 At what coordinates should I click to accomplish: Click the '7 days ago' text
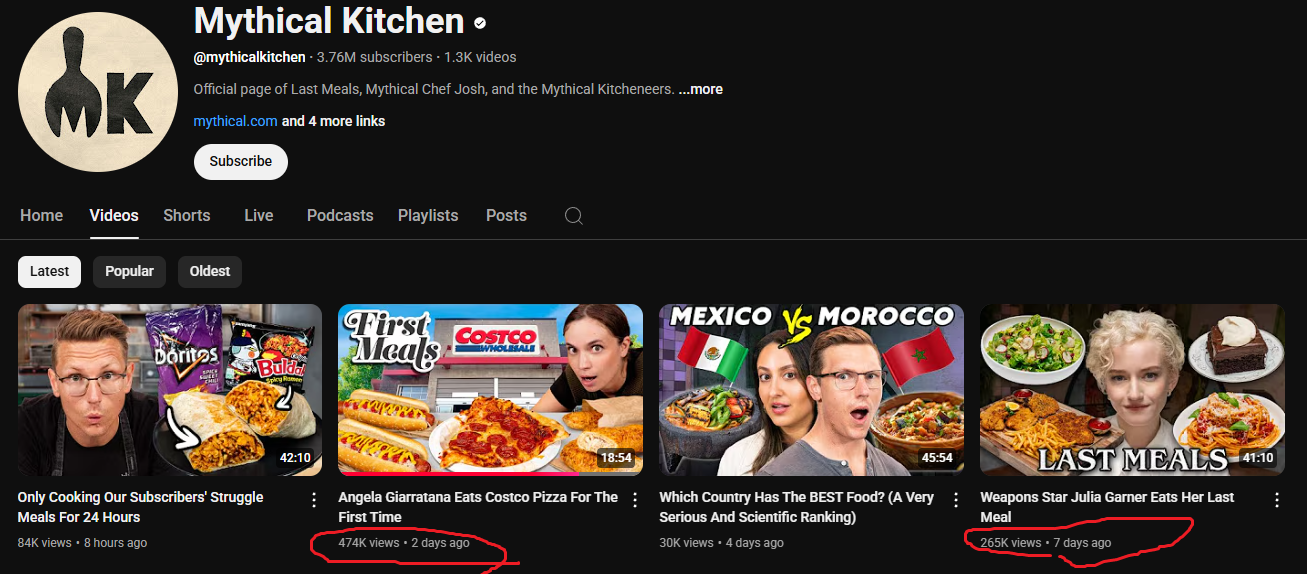pyautogui.click(x=1082, y=543)
